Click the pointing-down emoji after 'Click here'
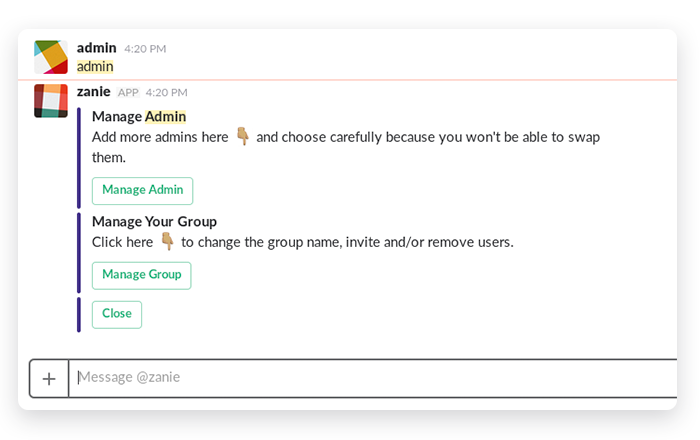This screenshot has width=700, height=440. (x=167, y=241)
